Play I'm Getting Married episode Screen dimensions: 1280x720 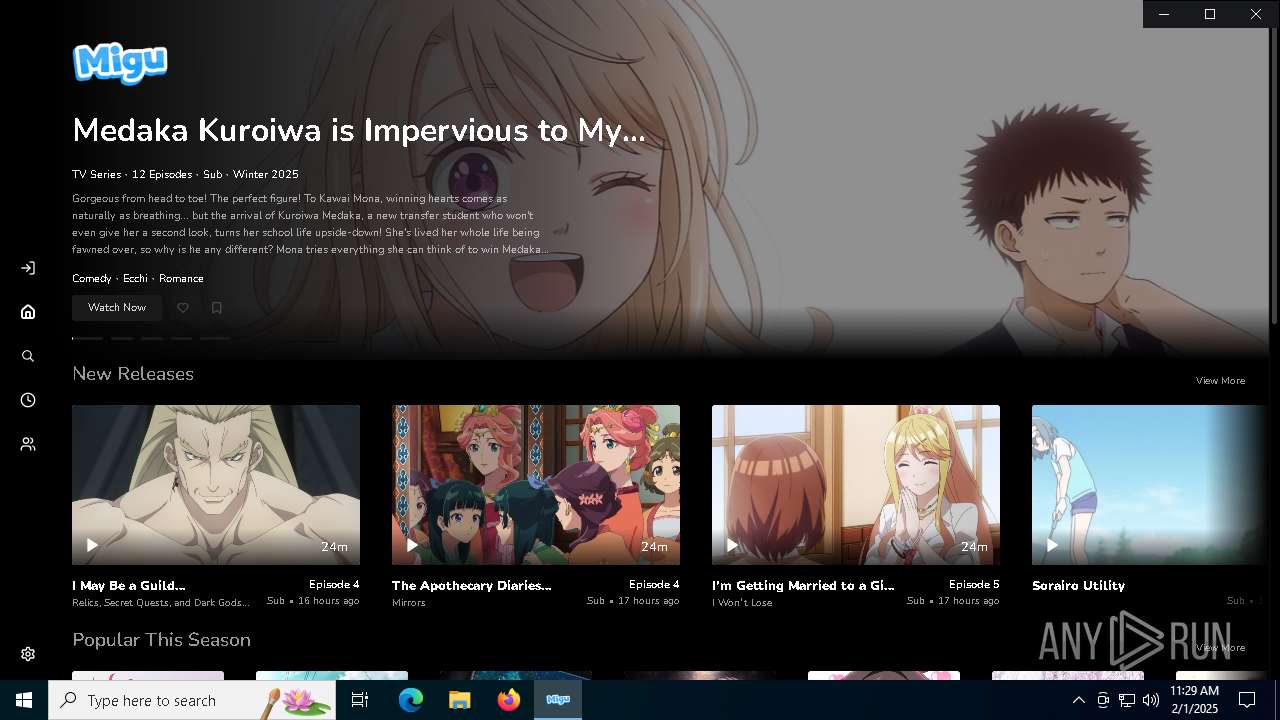pyautogui.click(x=732, y=545)
